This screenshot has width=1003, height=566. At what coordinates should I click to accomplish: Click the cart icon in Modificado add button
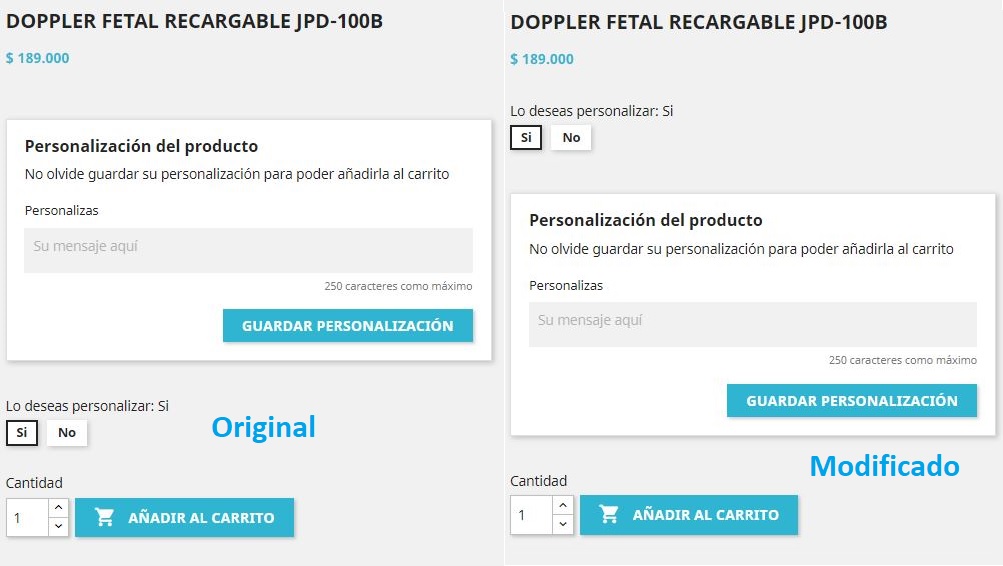[x=609, y=514]
